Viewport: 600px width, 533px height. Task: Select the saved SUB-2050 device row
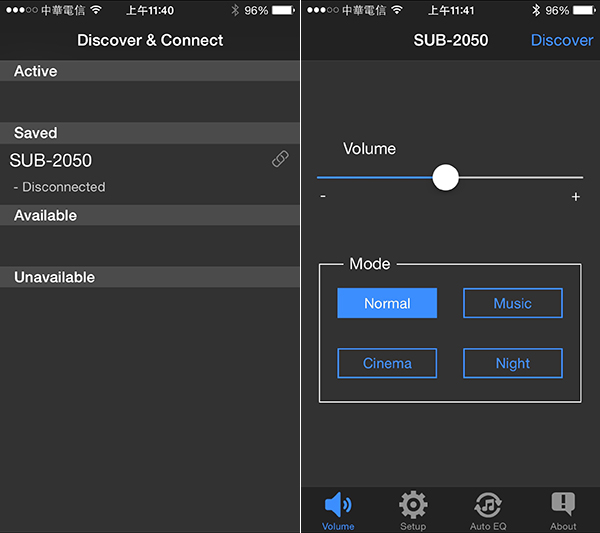pyautogui.click(x=150, y=174)
